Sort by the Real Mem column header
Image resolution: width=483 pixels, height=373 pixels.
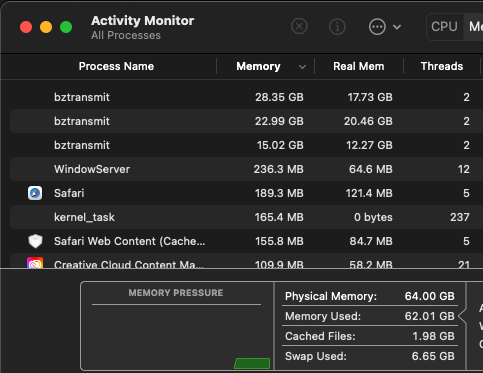(x=359, y=66)
